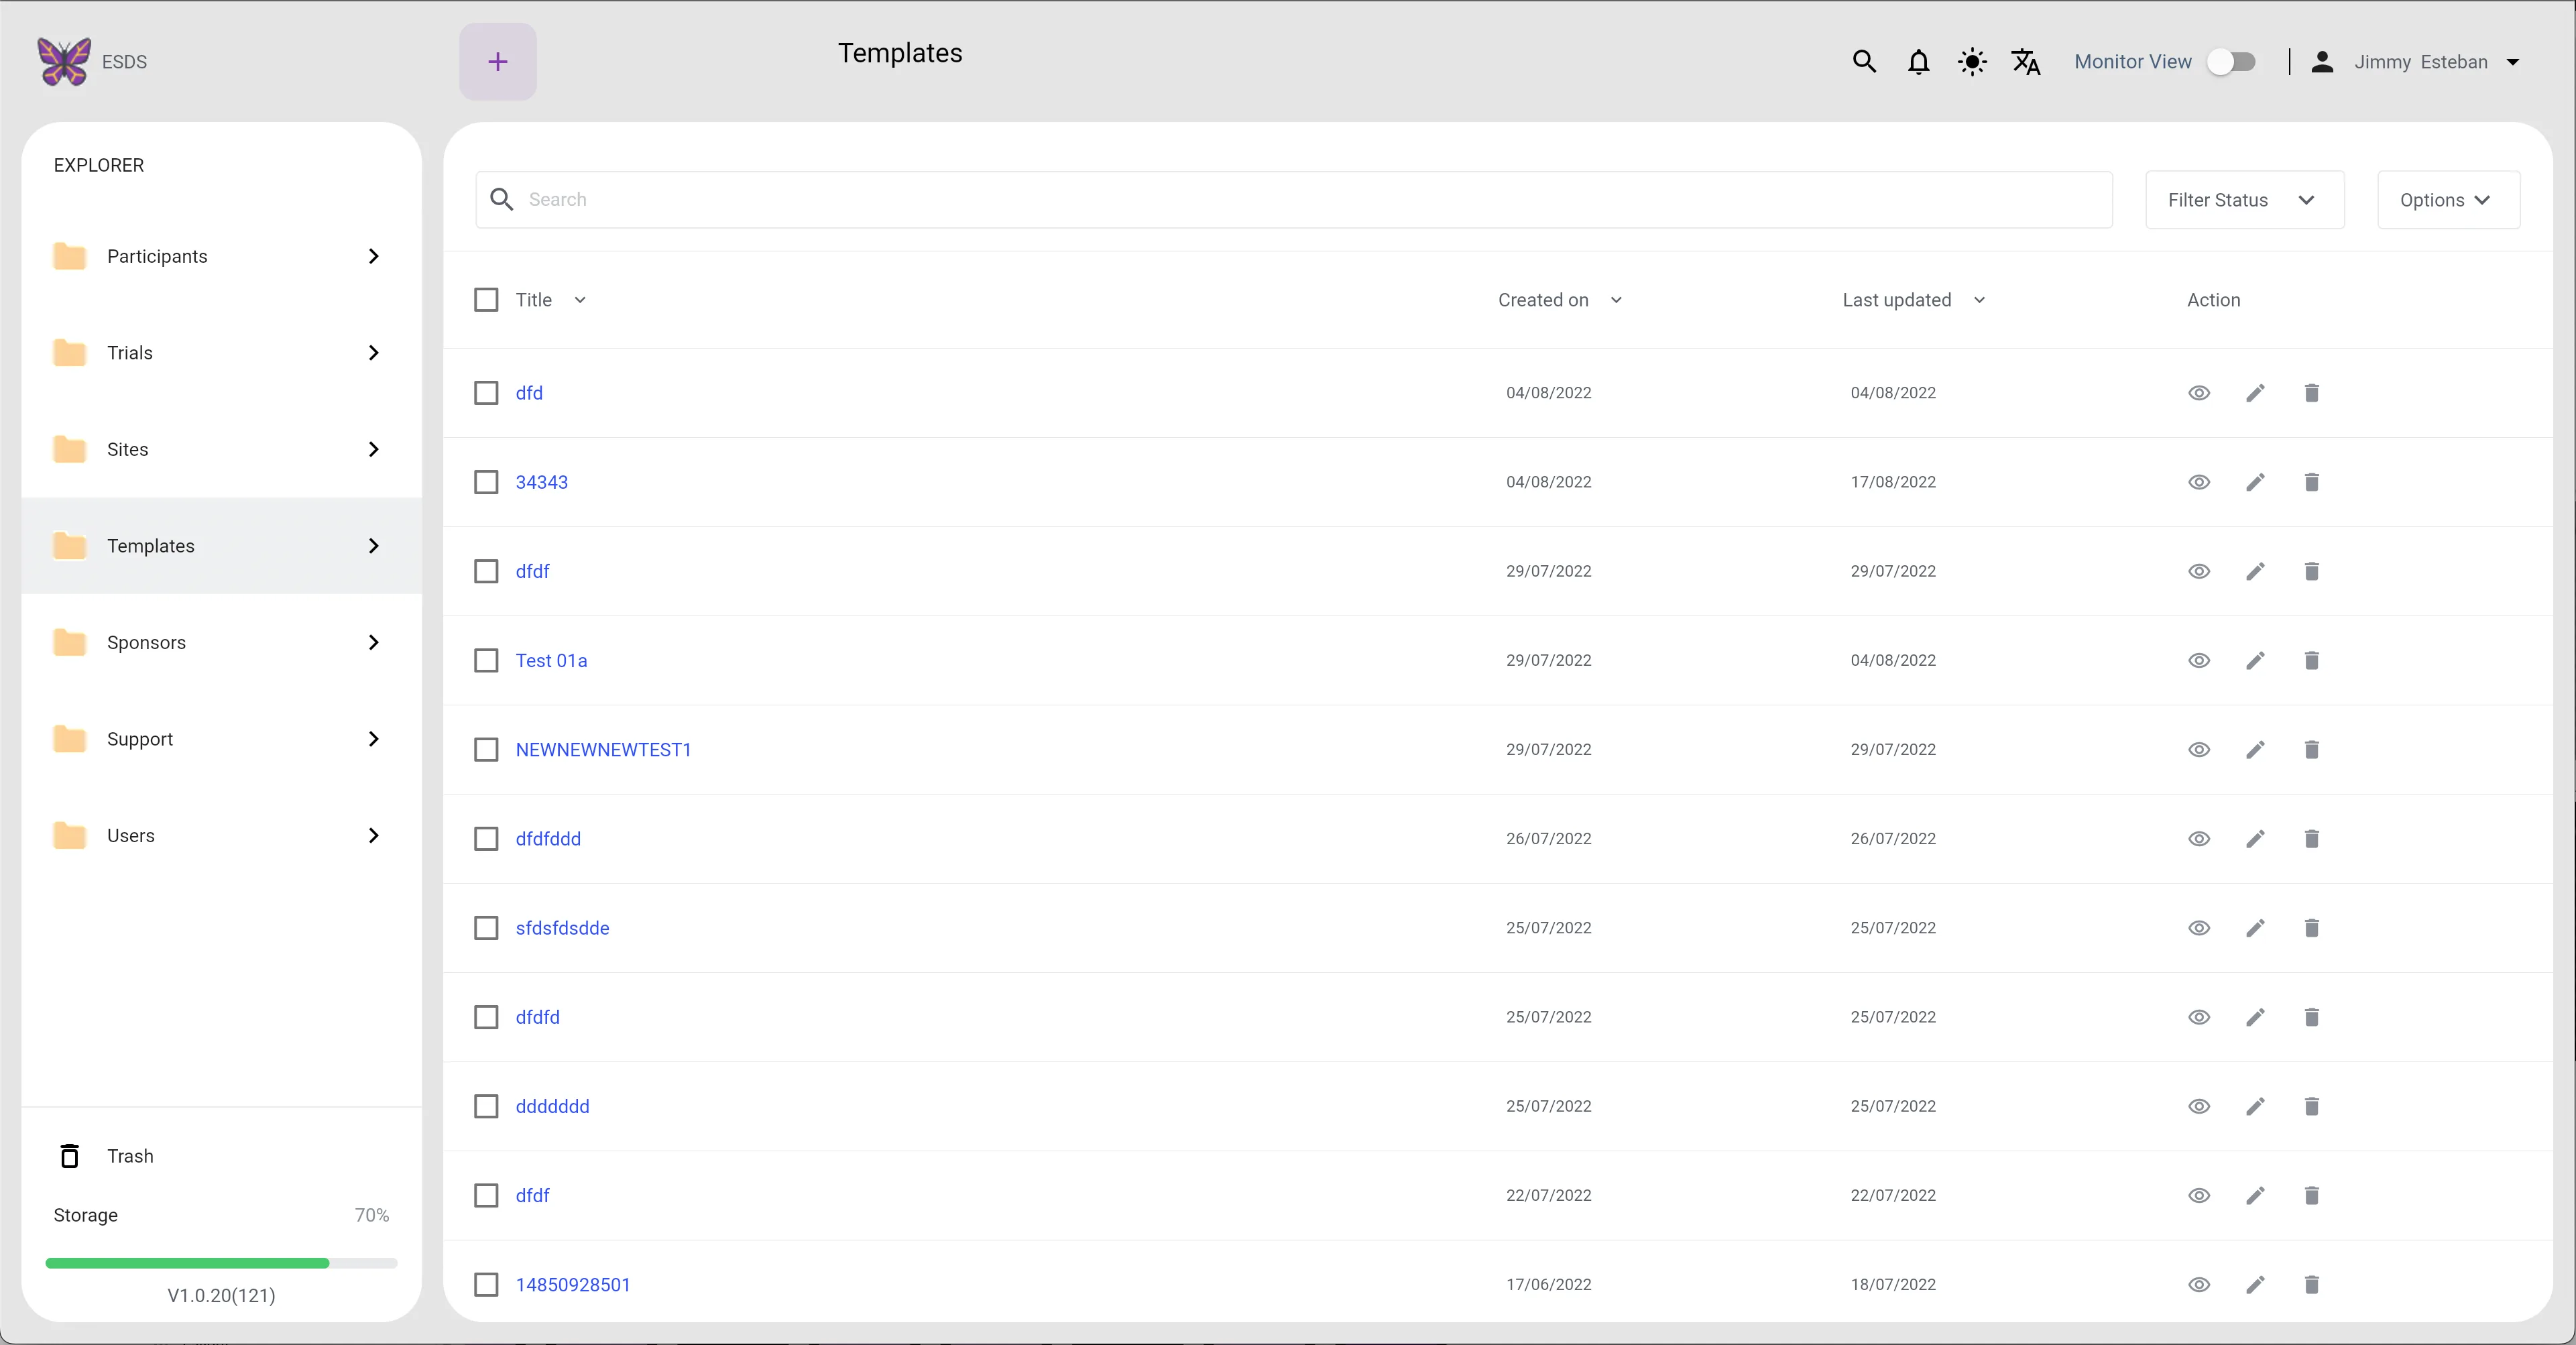Delete the NEWNEWNEWTEST1 template

point(2311,749)
